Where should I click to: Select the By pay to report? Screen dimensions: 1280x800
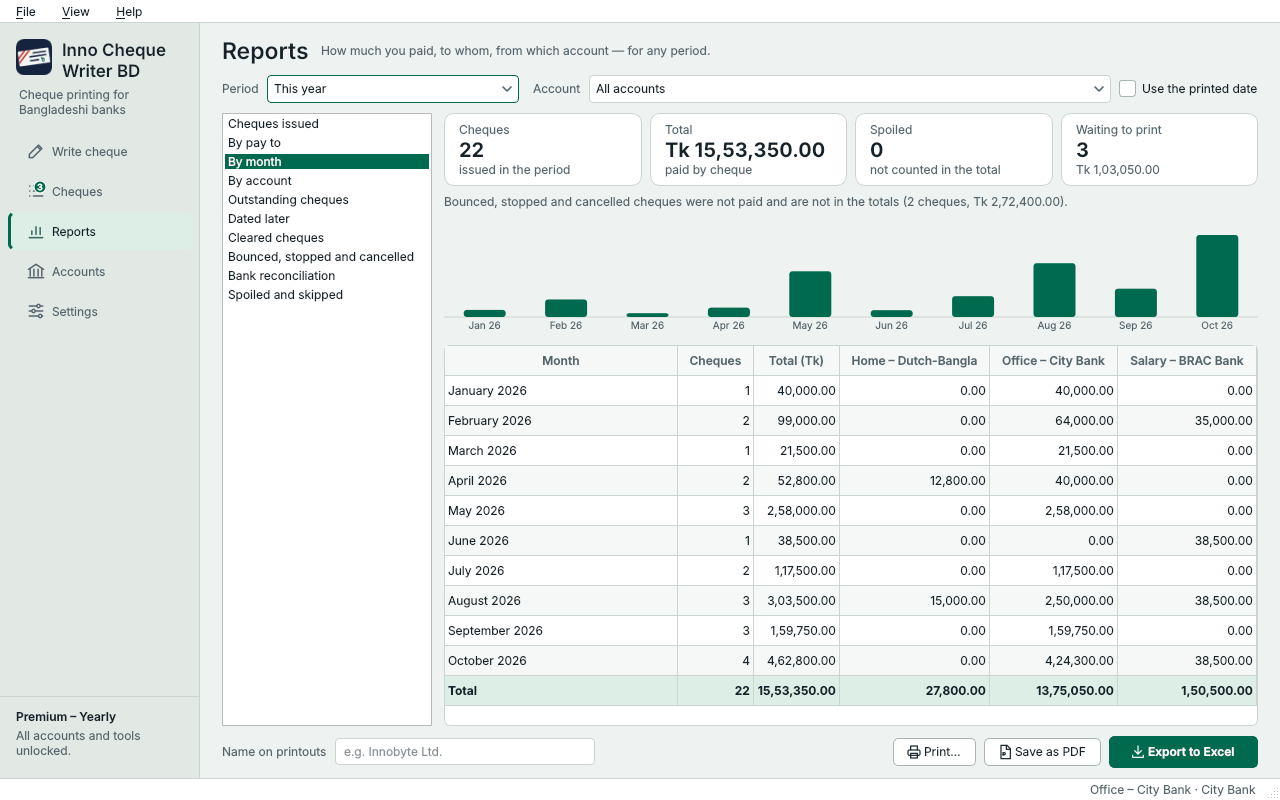[x=327, y=143]
